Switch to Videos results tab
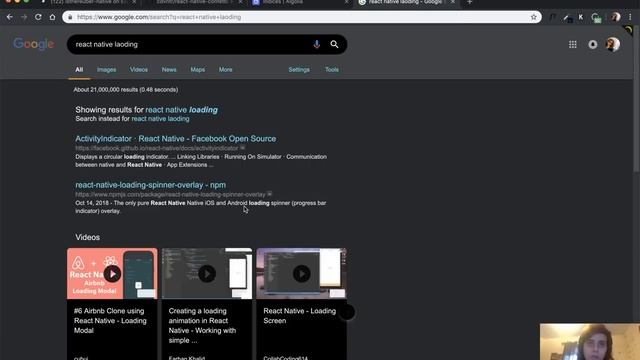The image size is (640, 360). [139, 70]
